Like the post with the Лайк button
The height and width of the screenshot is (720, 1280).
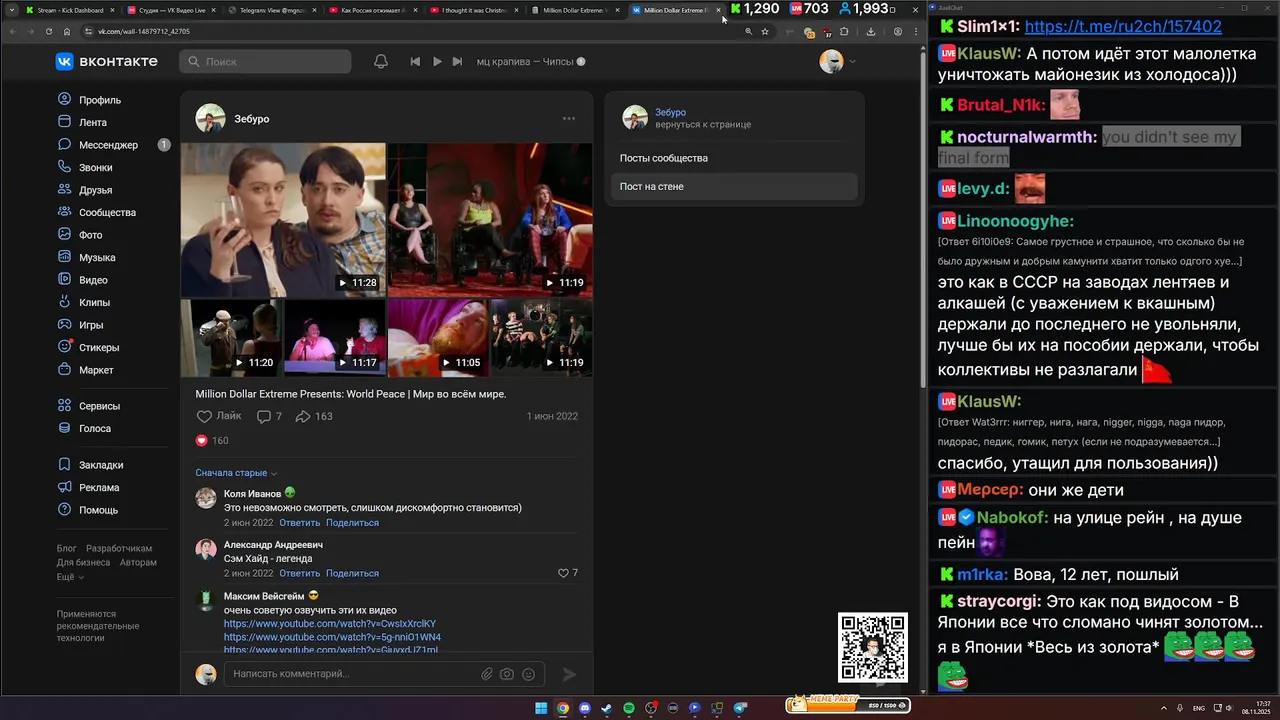click(219, 416)
